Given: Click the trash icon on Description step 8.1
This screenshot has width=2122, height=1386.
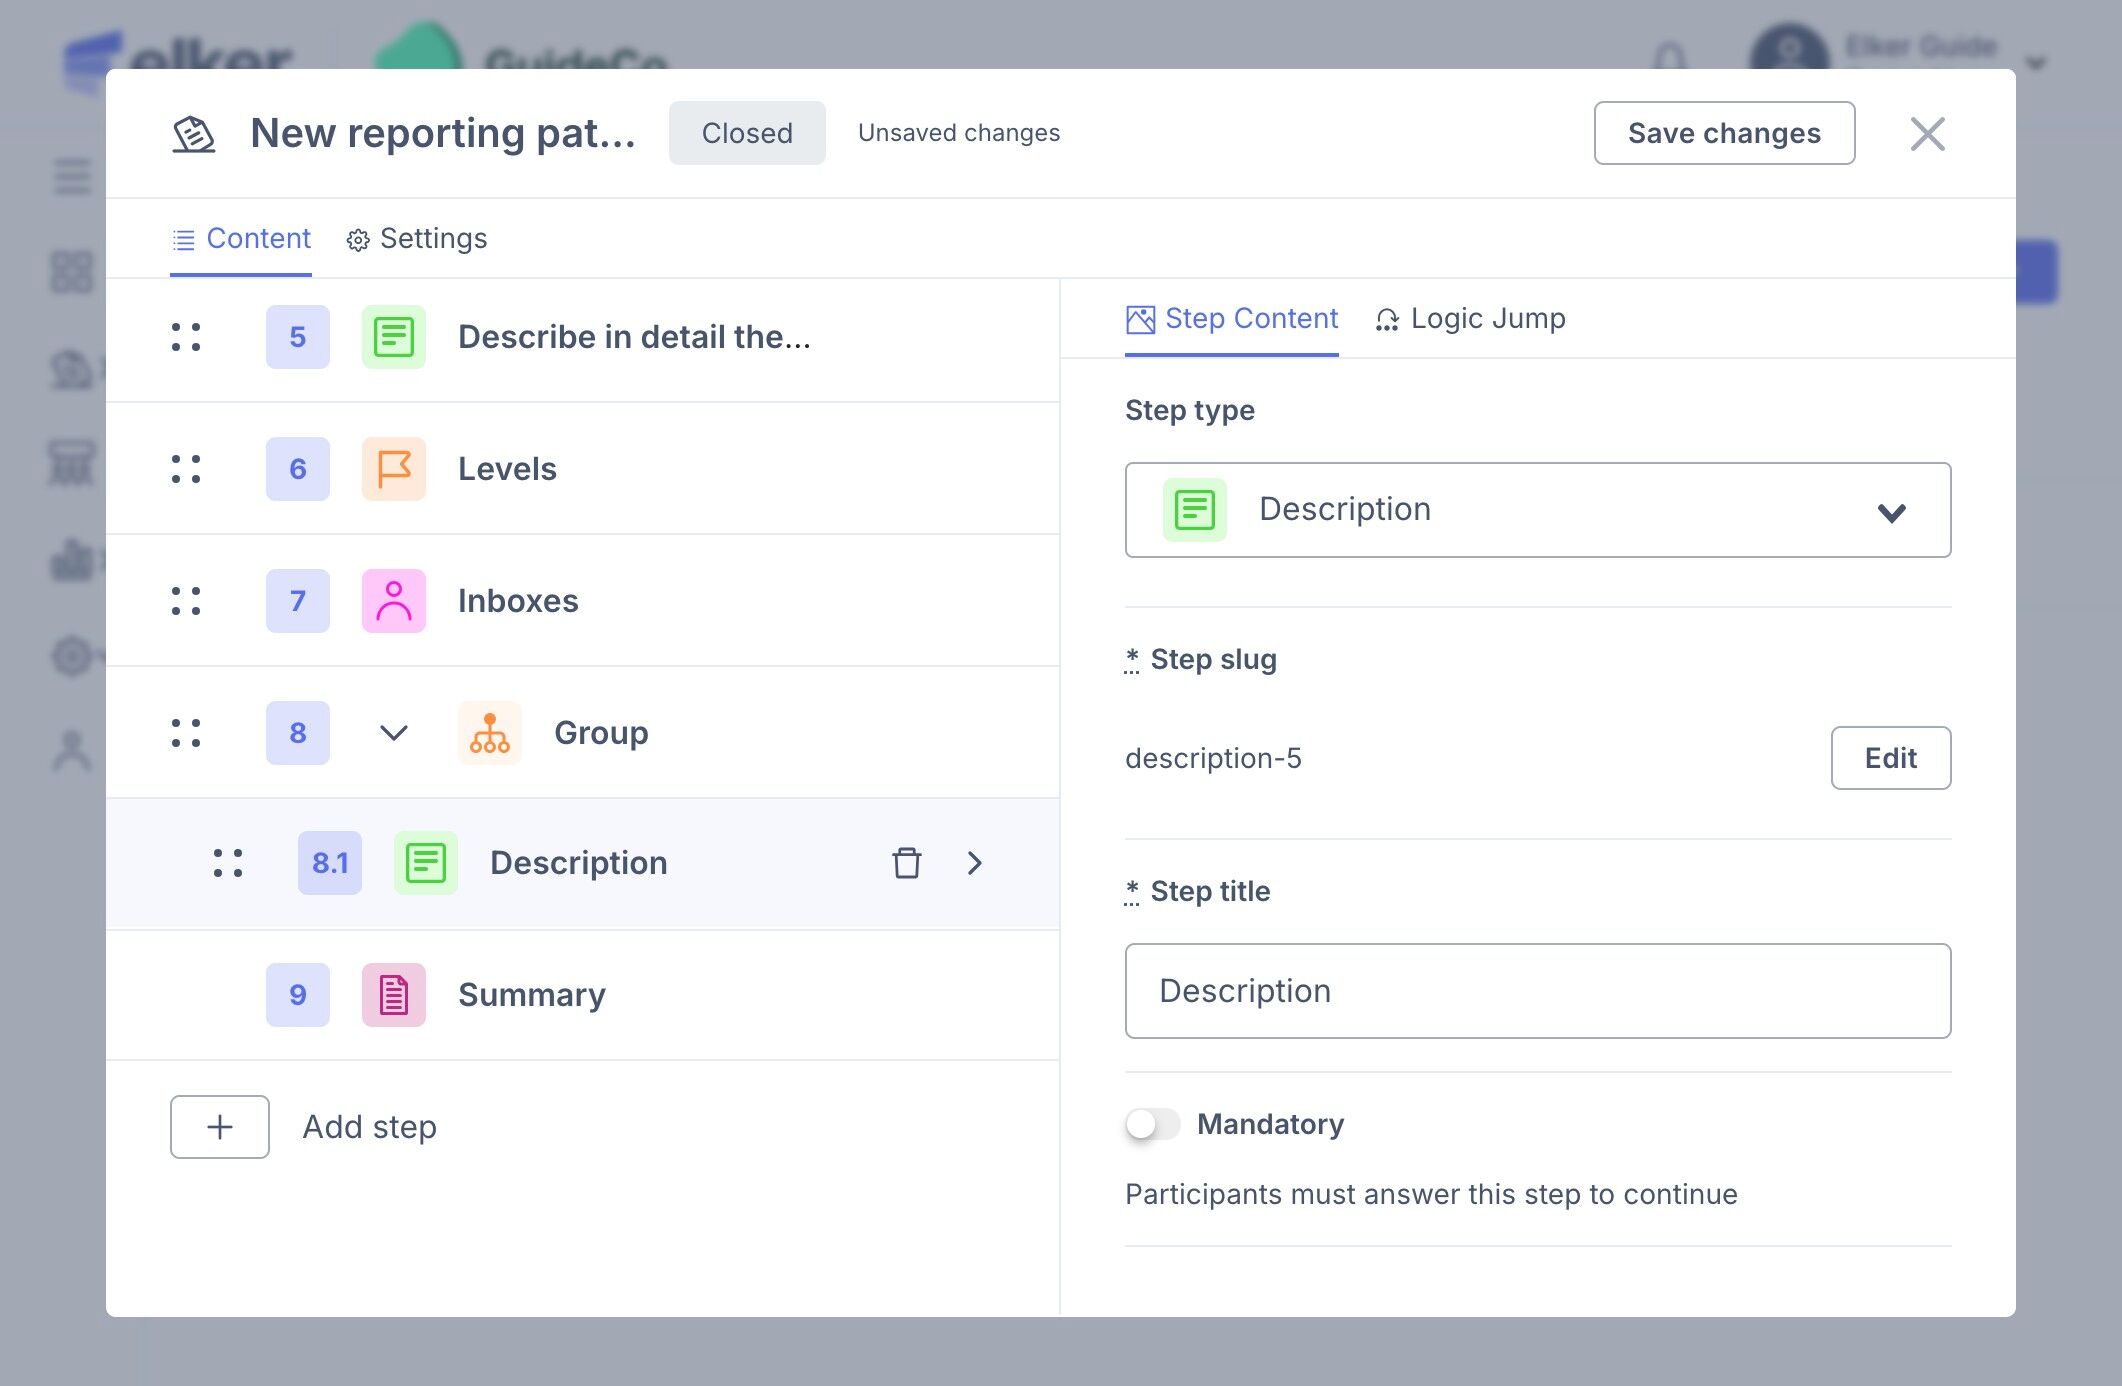Looking at the screenshot, I should pos(906,863).
